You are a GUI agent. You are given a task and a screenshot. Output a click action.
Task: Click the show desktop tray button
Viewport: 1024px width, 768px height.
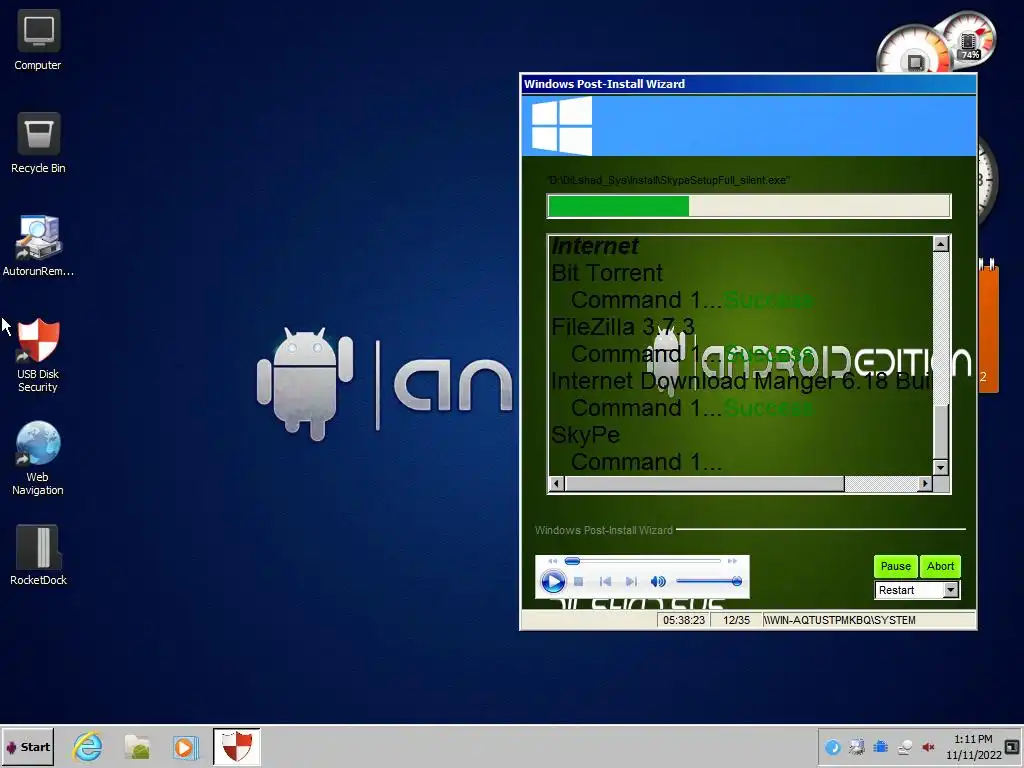click(1012, 747)
